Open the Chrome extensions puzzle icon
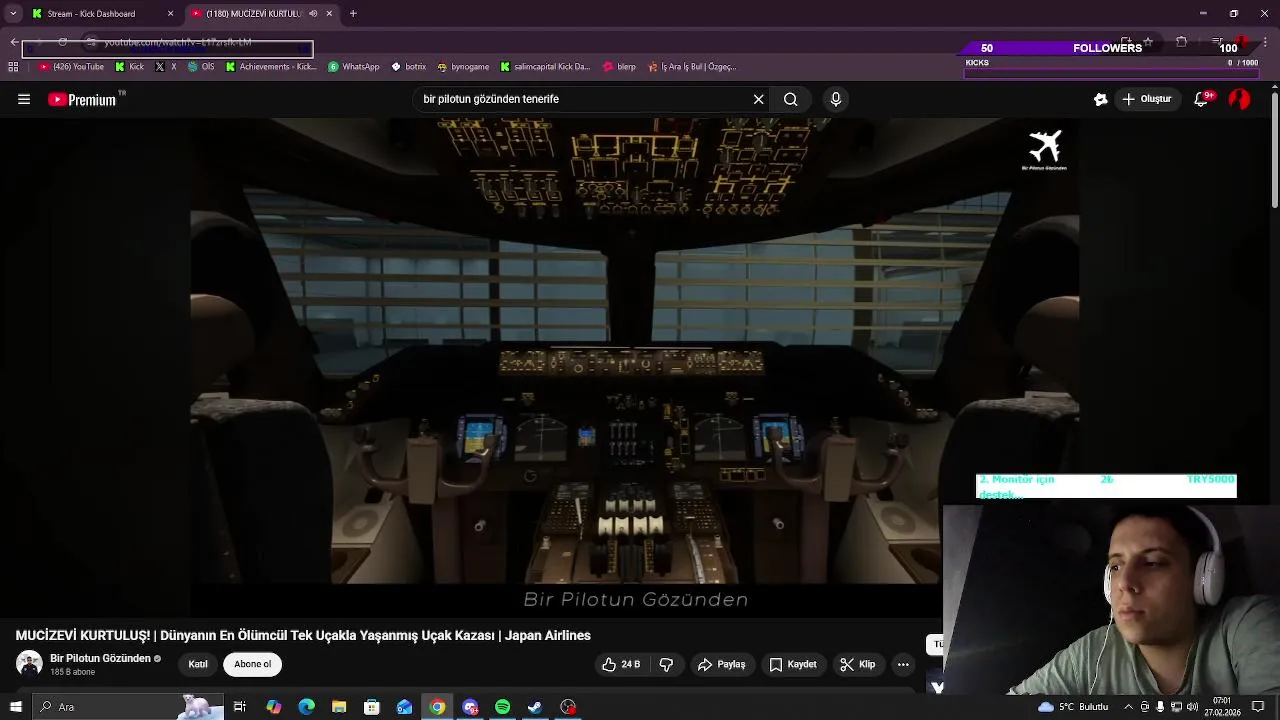 coord(1181,42)
